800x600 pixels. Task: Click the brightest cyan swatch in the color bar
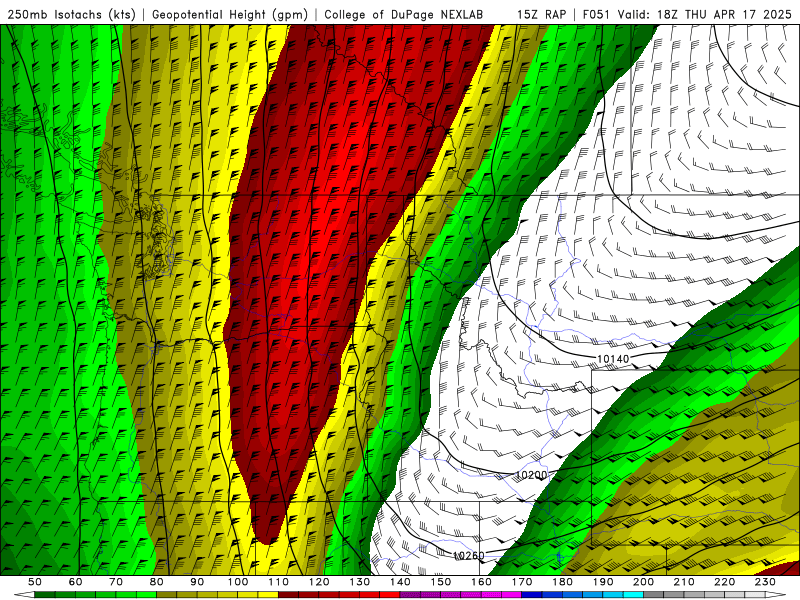(634, 594)
